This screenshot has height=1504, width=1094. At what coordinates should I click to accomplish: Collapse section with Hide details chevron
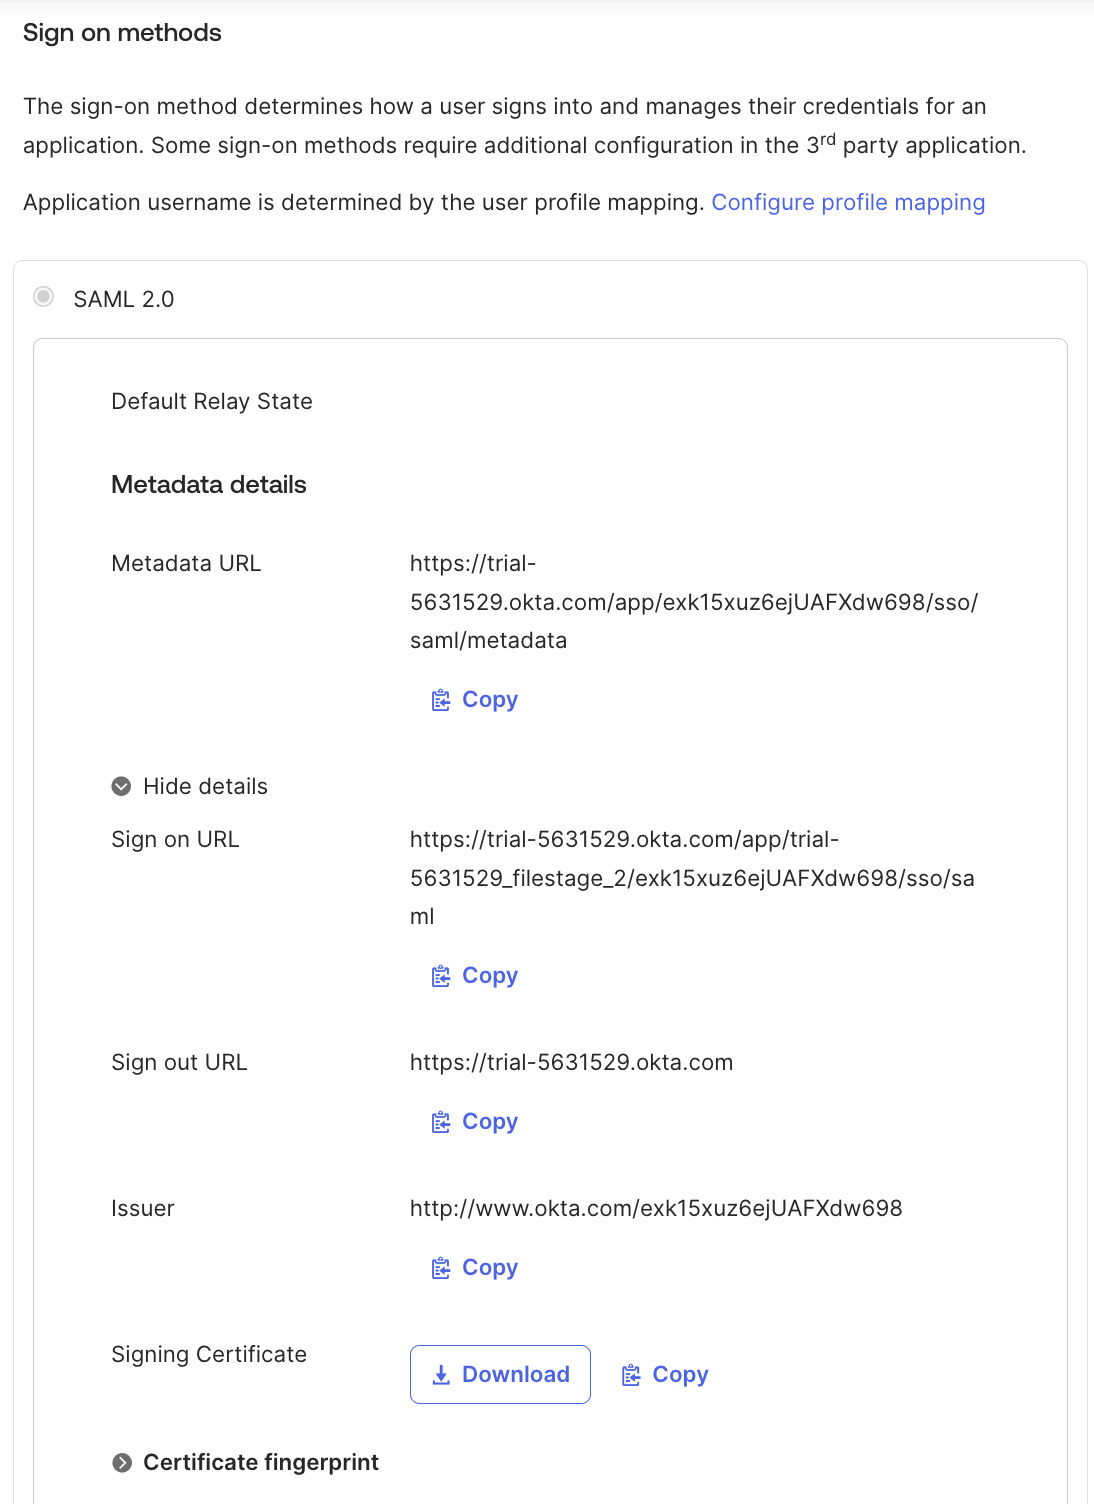pos(121,786)
